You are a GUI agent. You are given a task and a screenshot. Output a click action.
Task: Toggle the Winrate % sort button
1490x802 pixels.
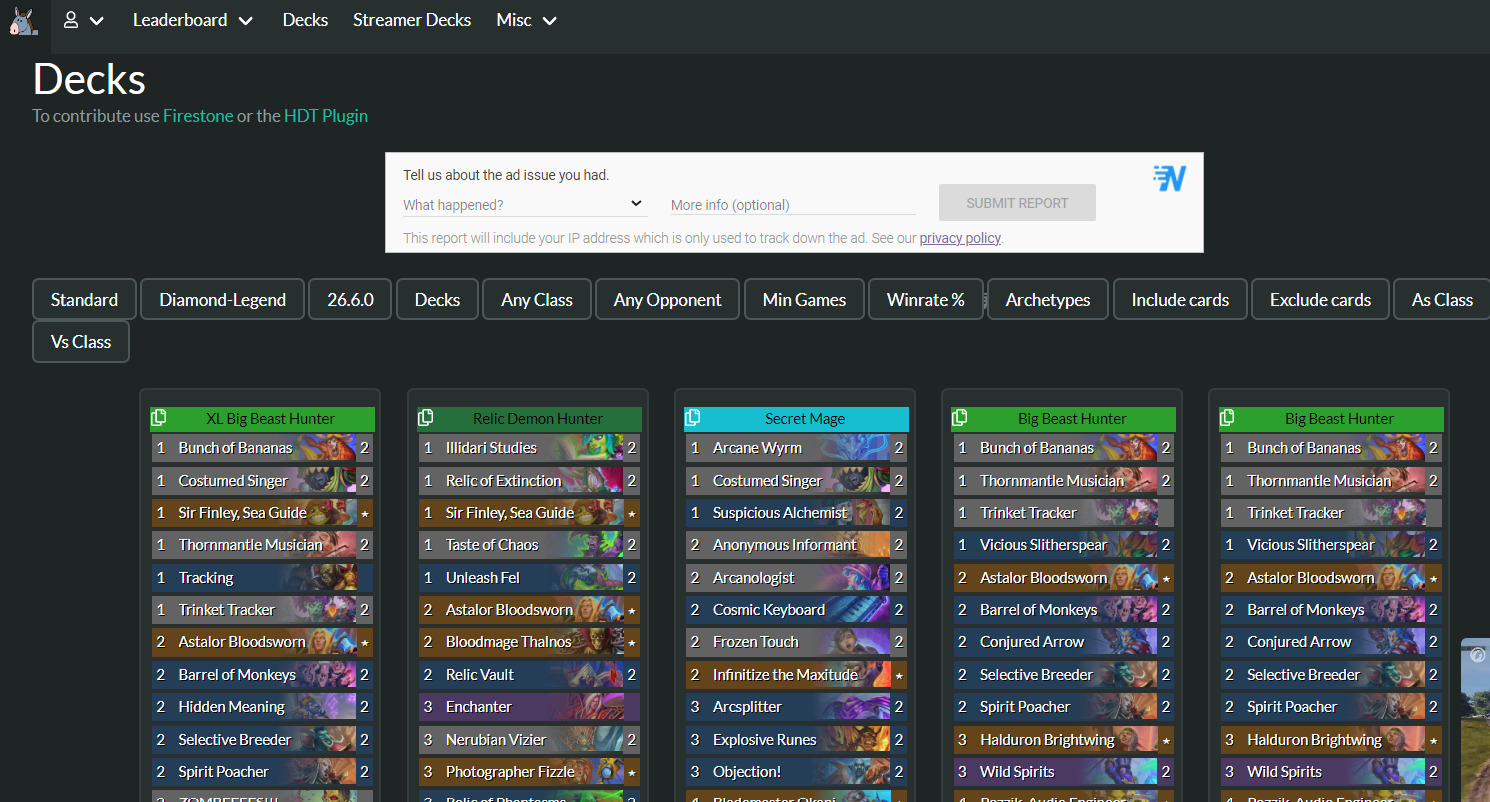(x=925, y=300)
